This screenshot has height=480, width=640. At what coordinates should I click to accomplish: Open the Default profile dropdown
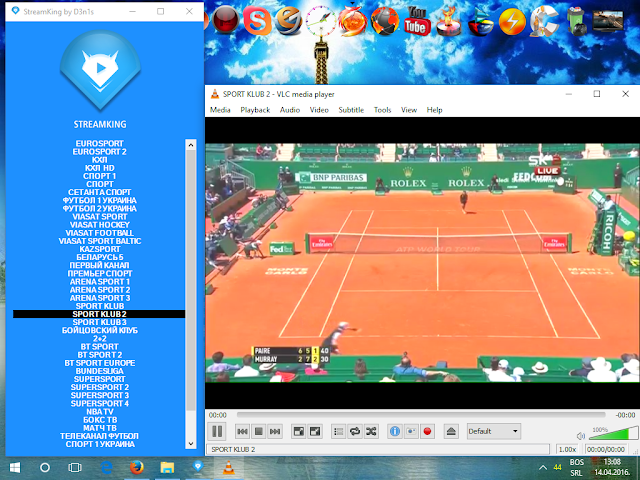(x=493, y=431)
